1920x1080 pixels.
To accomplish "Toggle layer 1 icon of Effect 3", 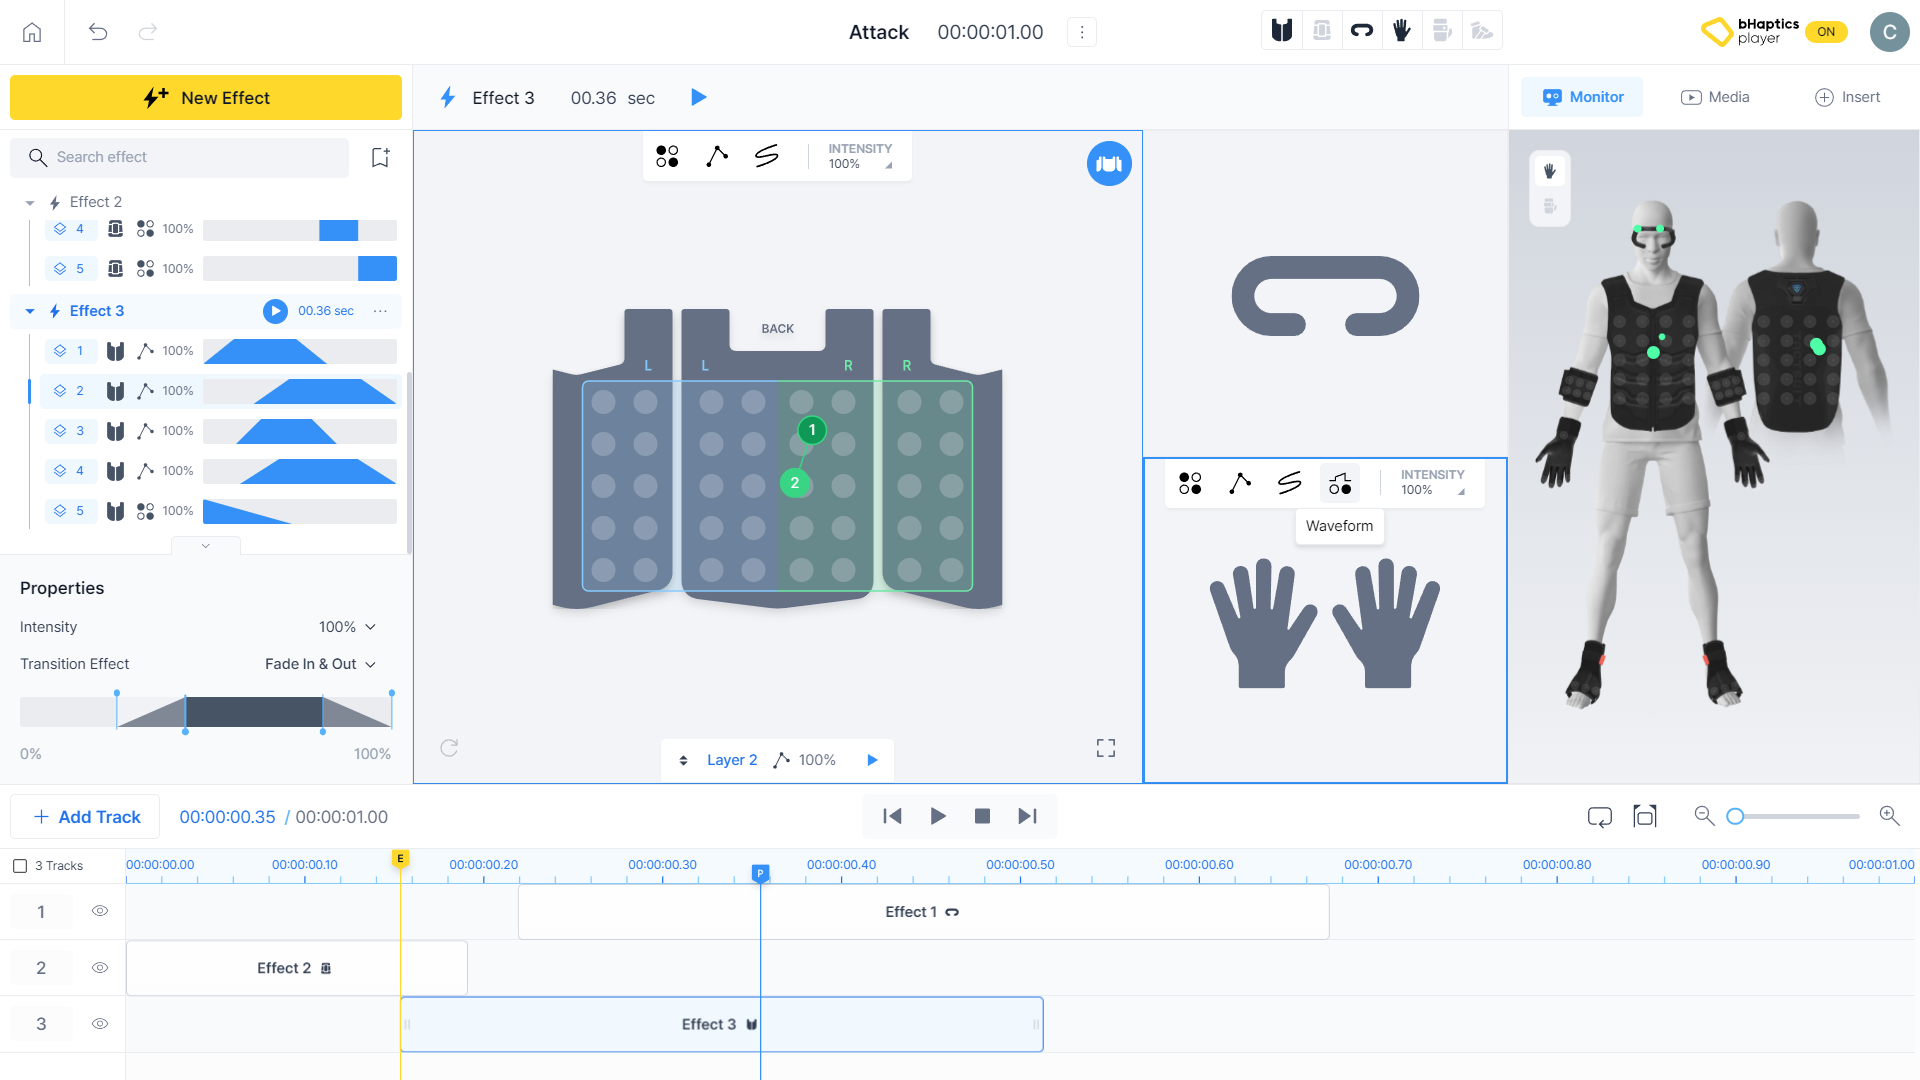I will (x=60, y=351).
